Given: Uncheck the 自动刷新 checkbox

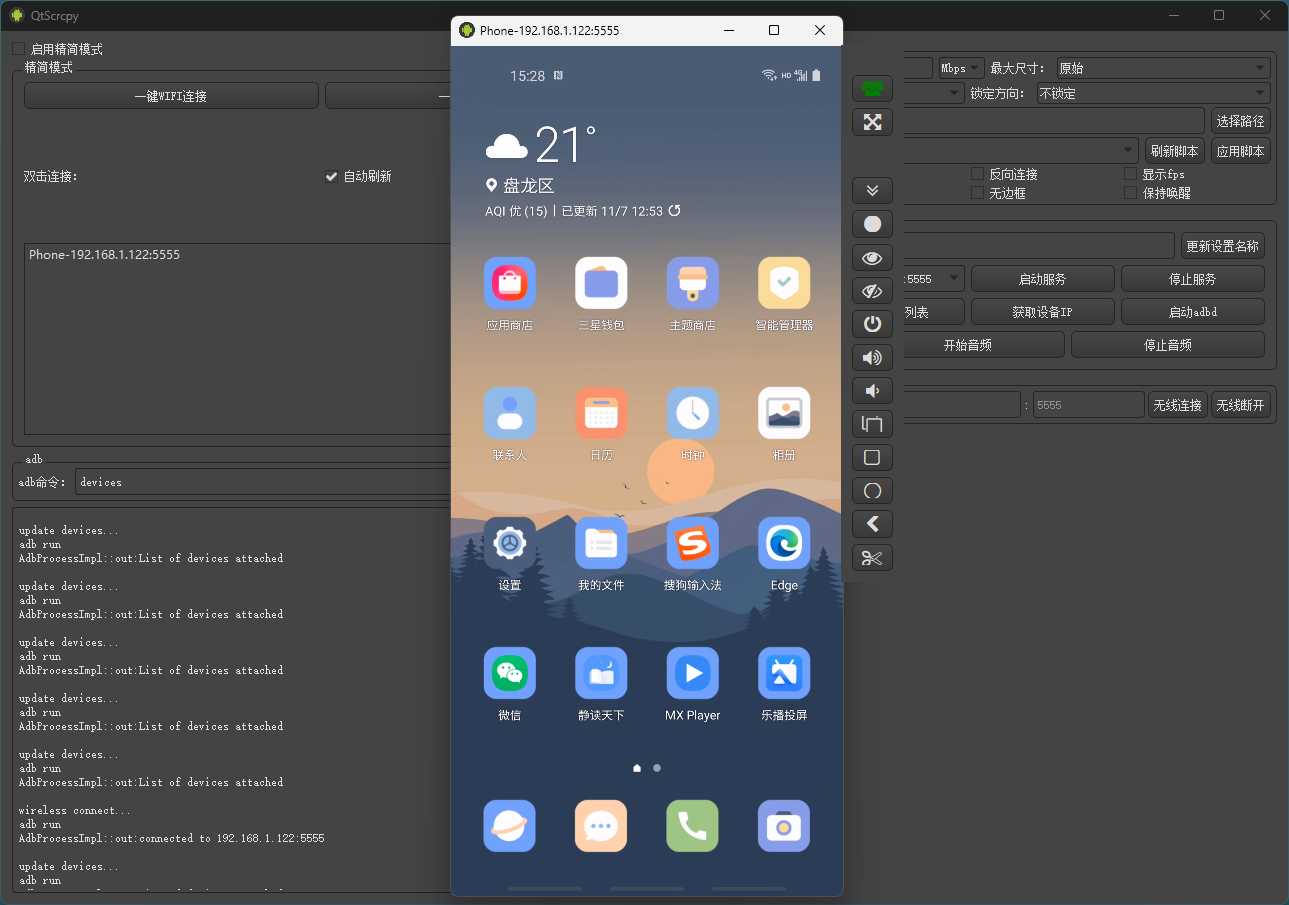Looking at the screenshot, I should 332,176.
